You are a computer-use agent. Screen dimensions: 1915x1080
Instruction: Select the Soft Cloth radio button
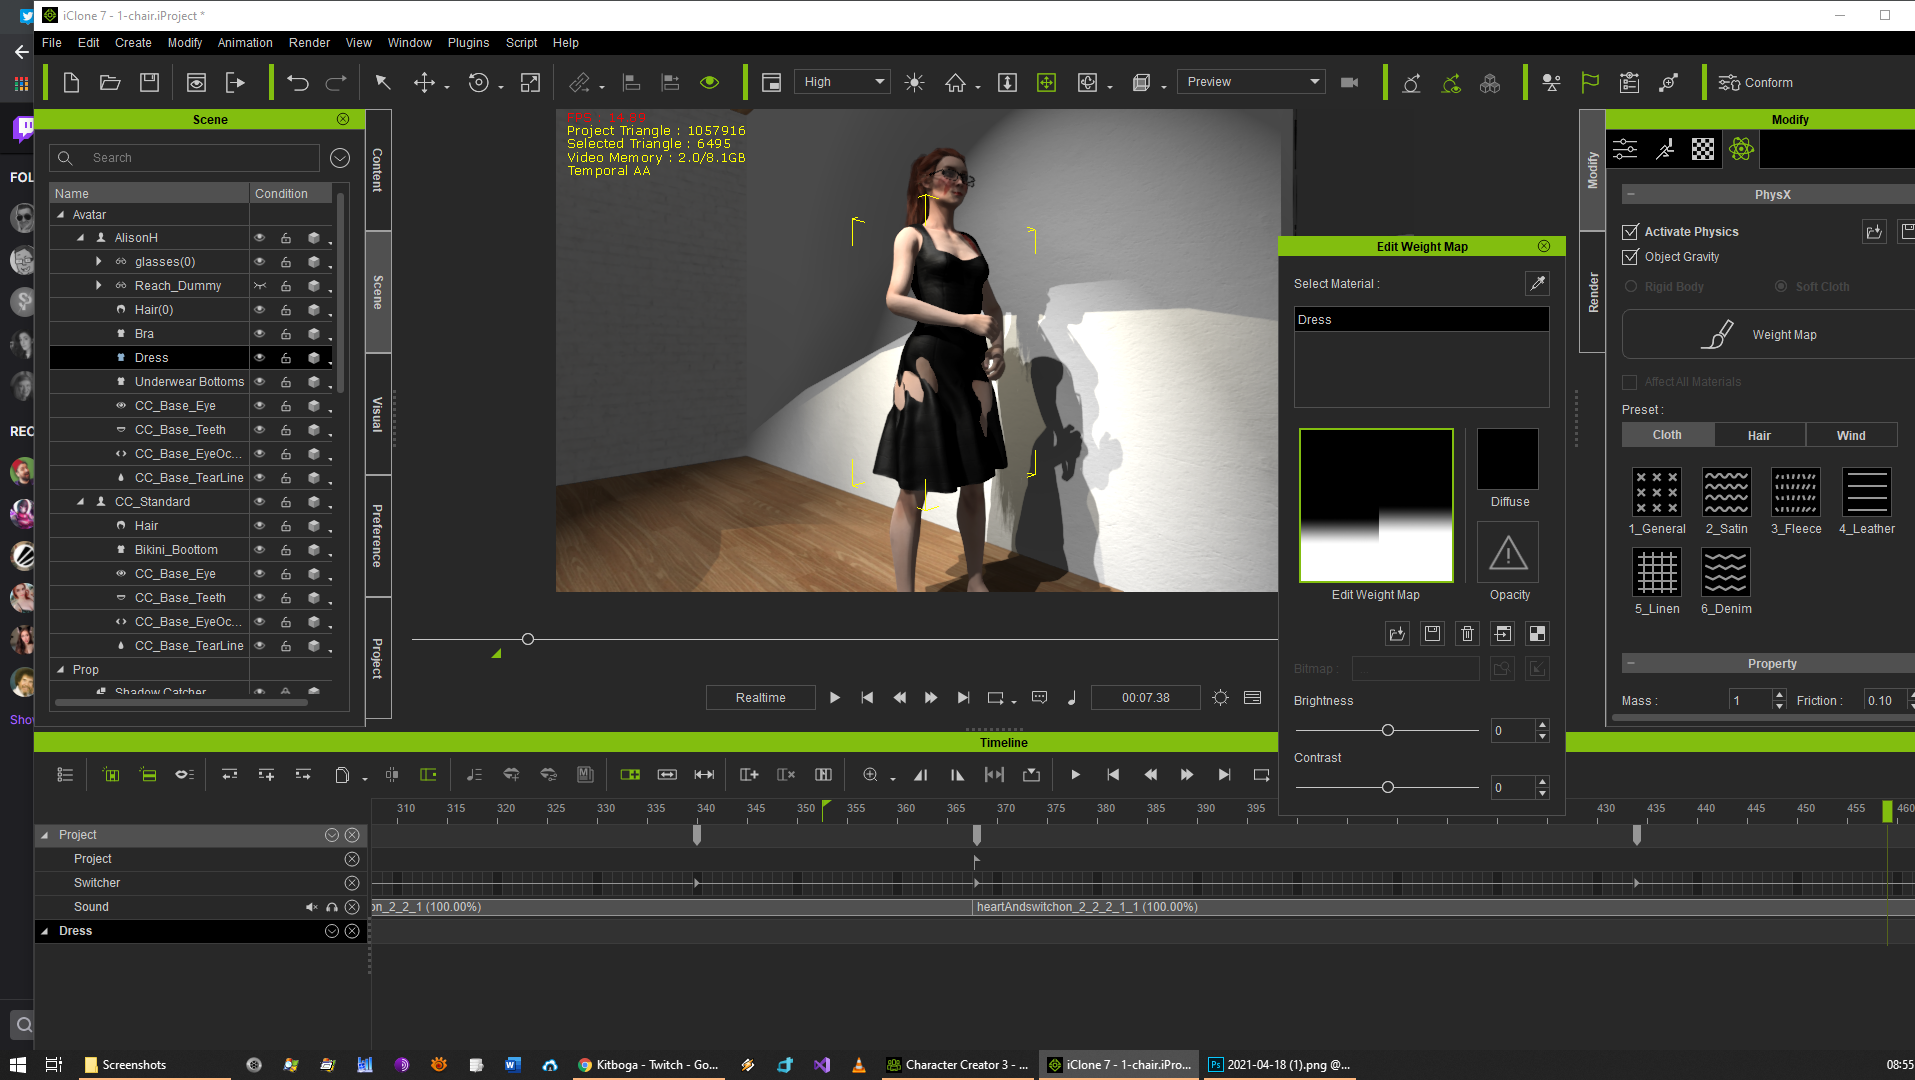(1781, 286)
